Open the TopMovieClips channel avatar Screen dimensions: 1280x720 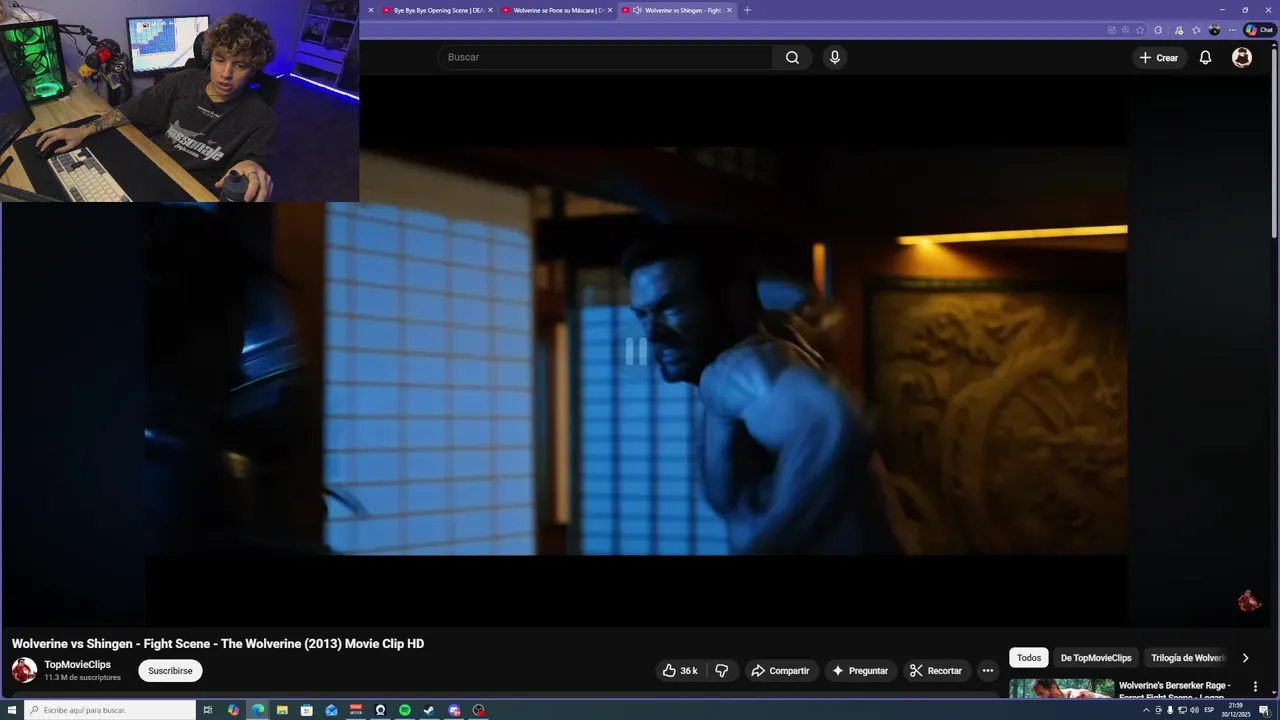click(x=24, y=670)
